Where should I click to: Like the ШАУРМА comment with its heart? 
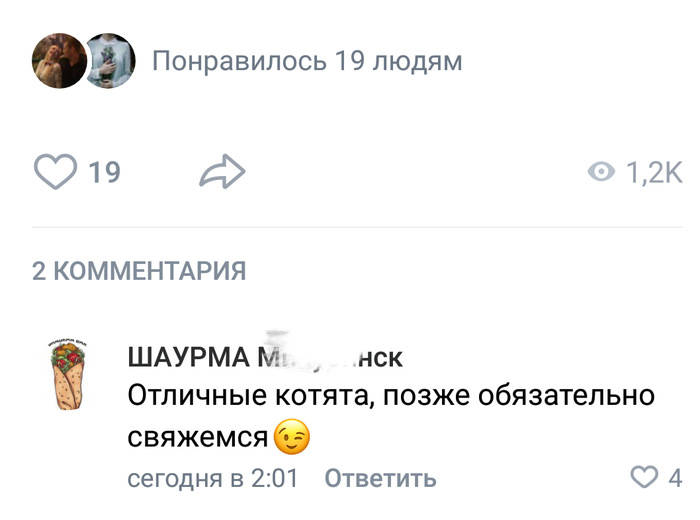click(643, 477)
